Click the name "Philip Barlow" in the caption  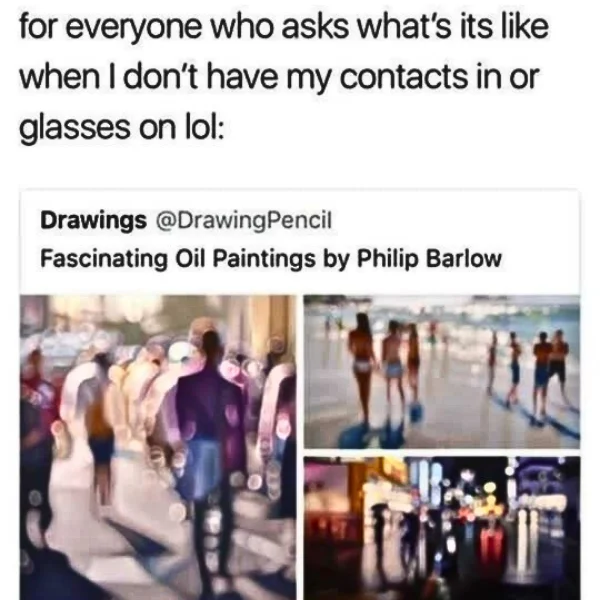[x=429, y=259]
